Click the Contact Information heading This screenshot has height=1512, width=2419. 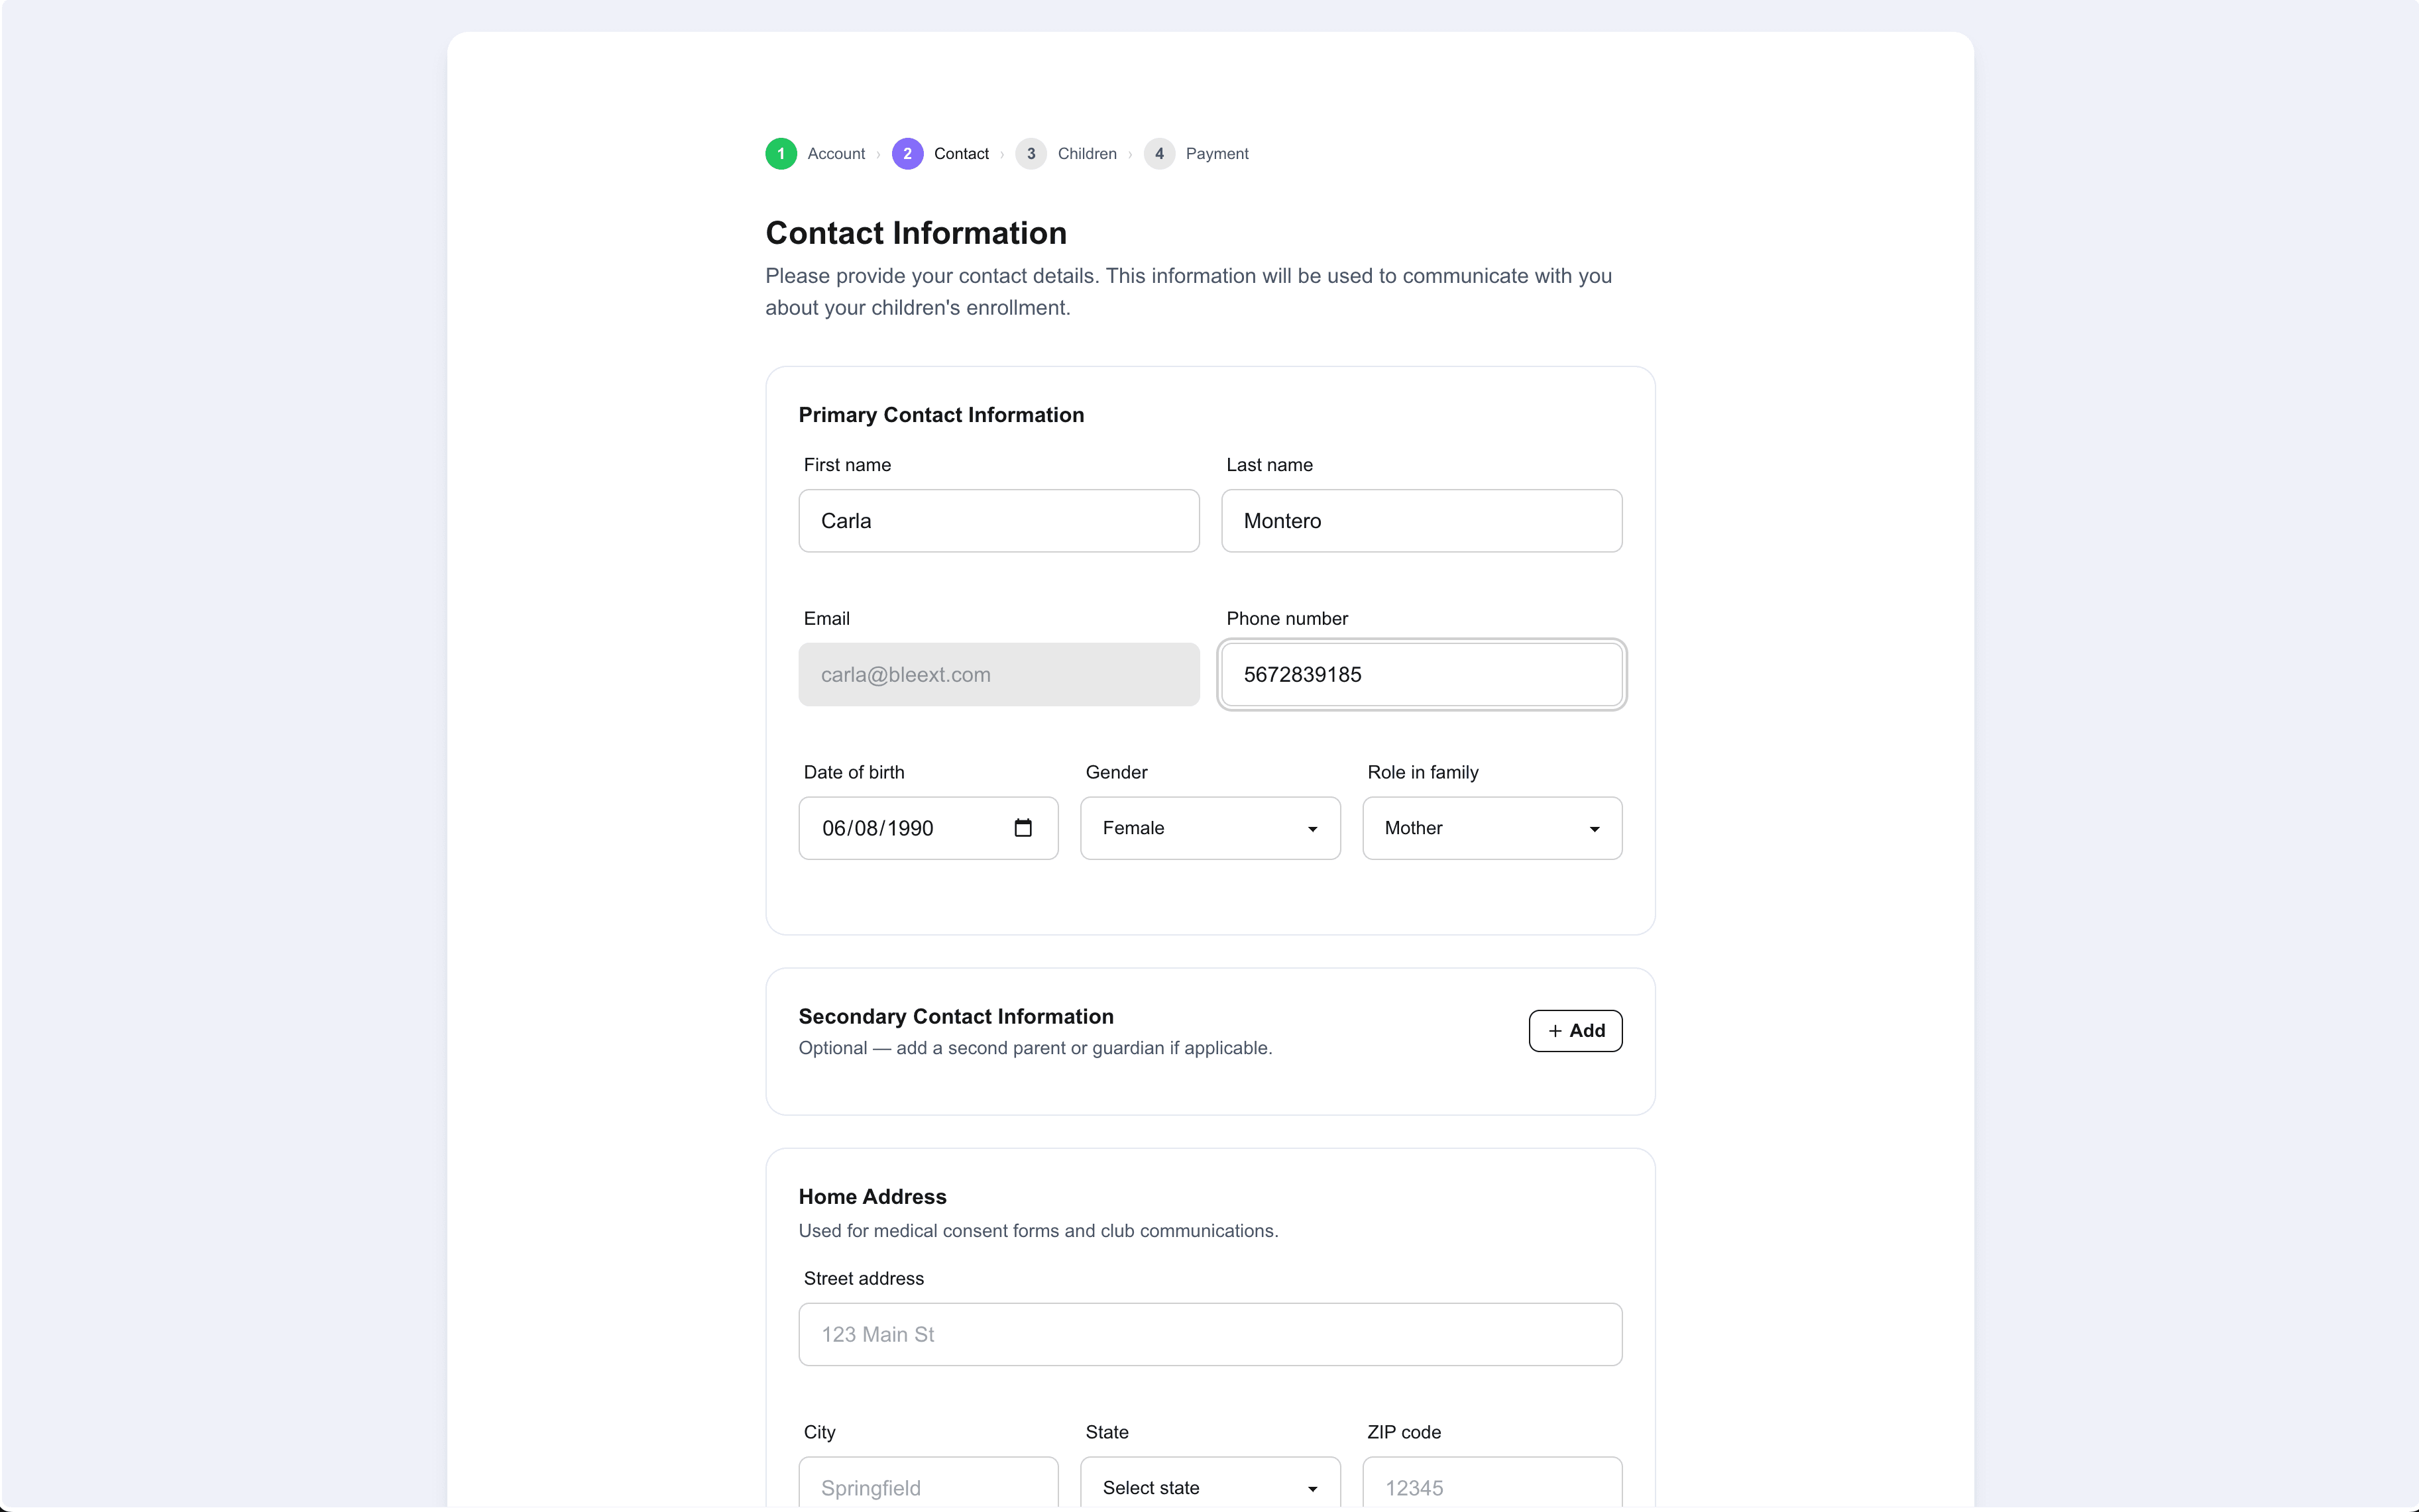coord(916,233)
